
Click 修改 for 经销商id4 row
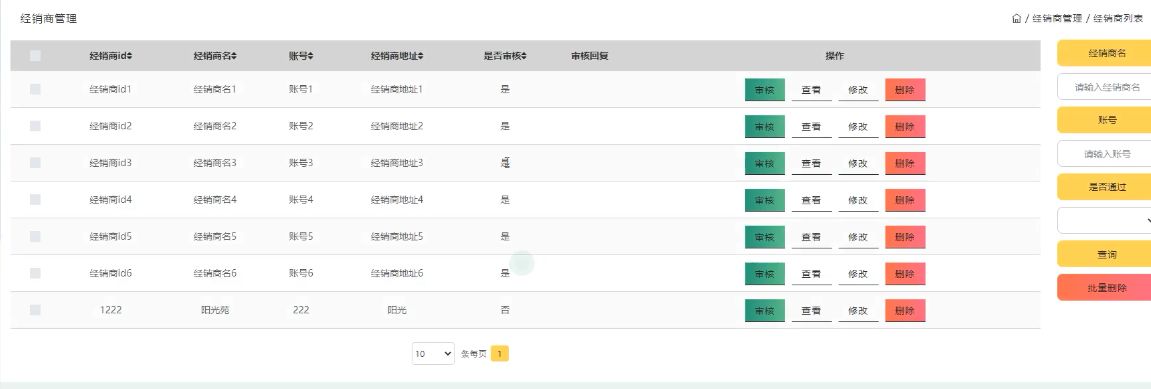858,200
